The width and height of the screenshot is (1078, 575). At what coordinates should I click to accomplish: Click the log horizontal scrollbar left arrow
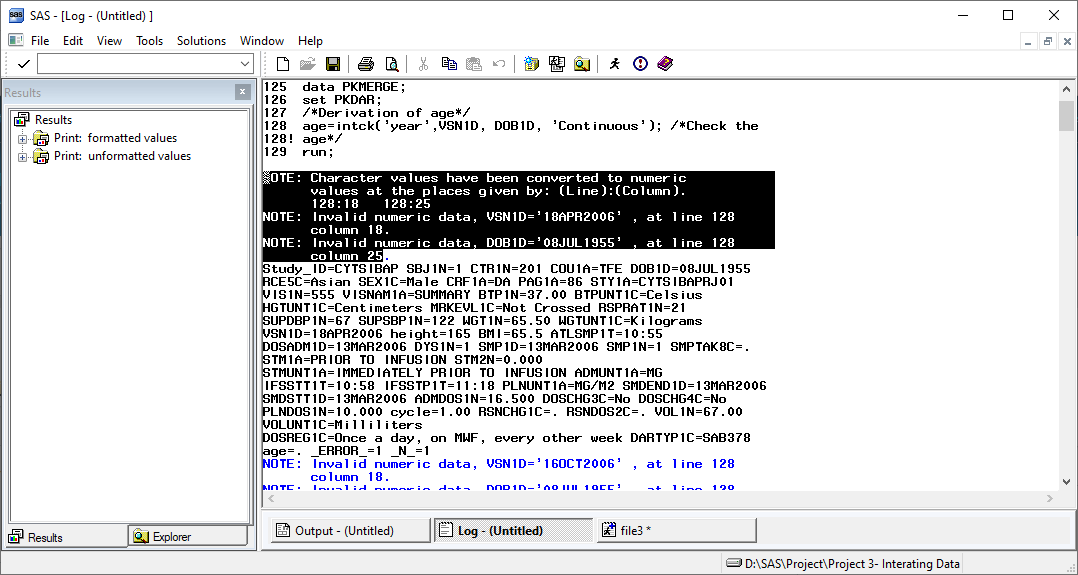pos(270,498)
